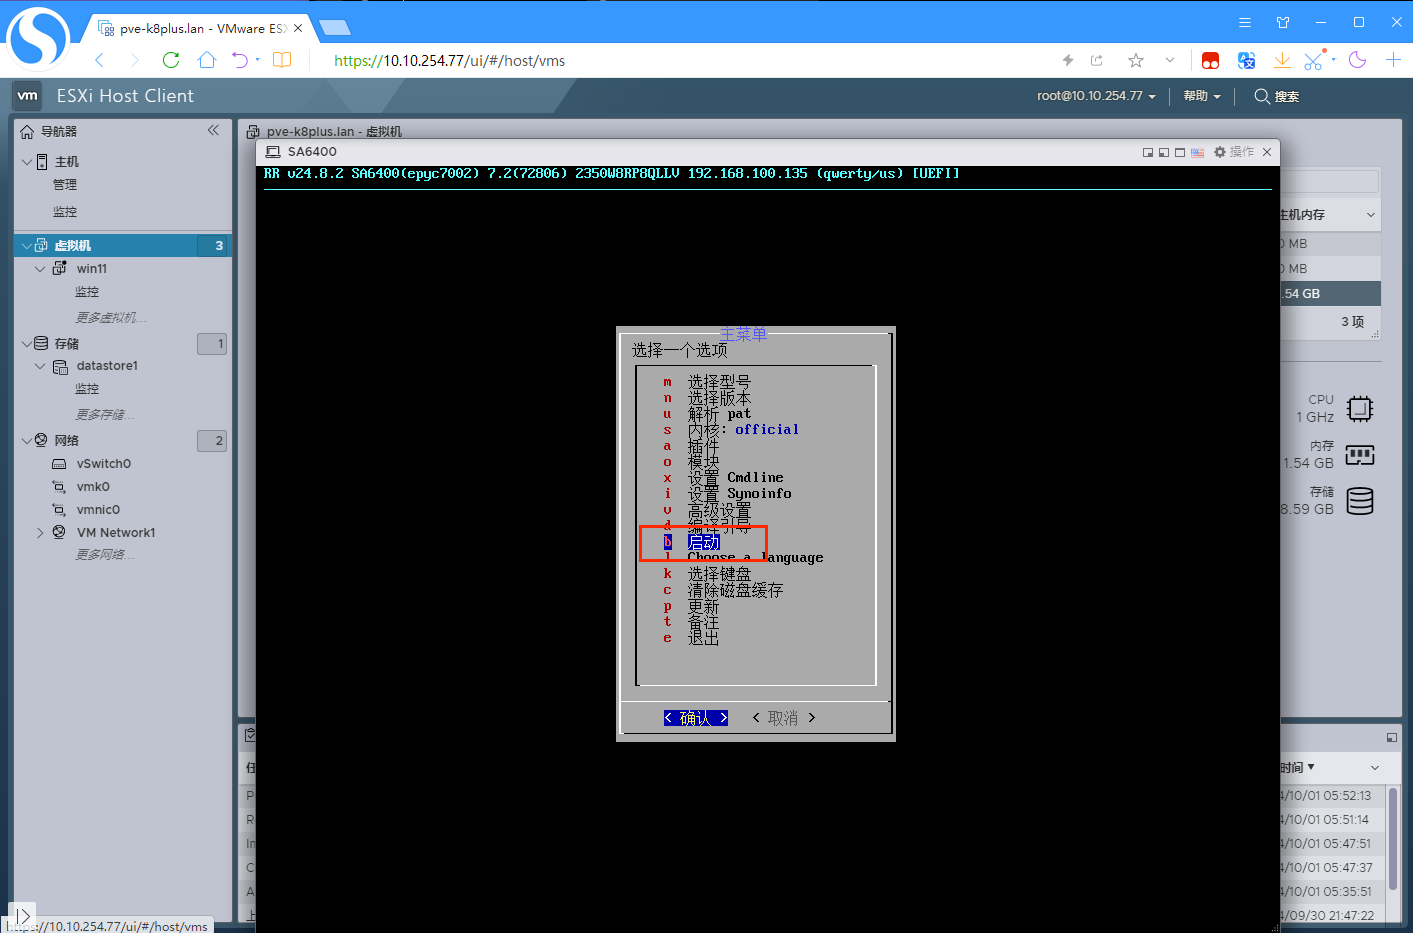Click the search magnifier 搜索

(1276, 96)
